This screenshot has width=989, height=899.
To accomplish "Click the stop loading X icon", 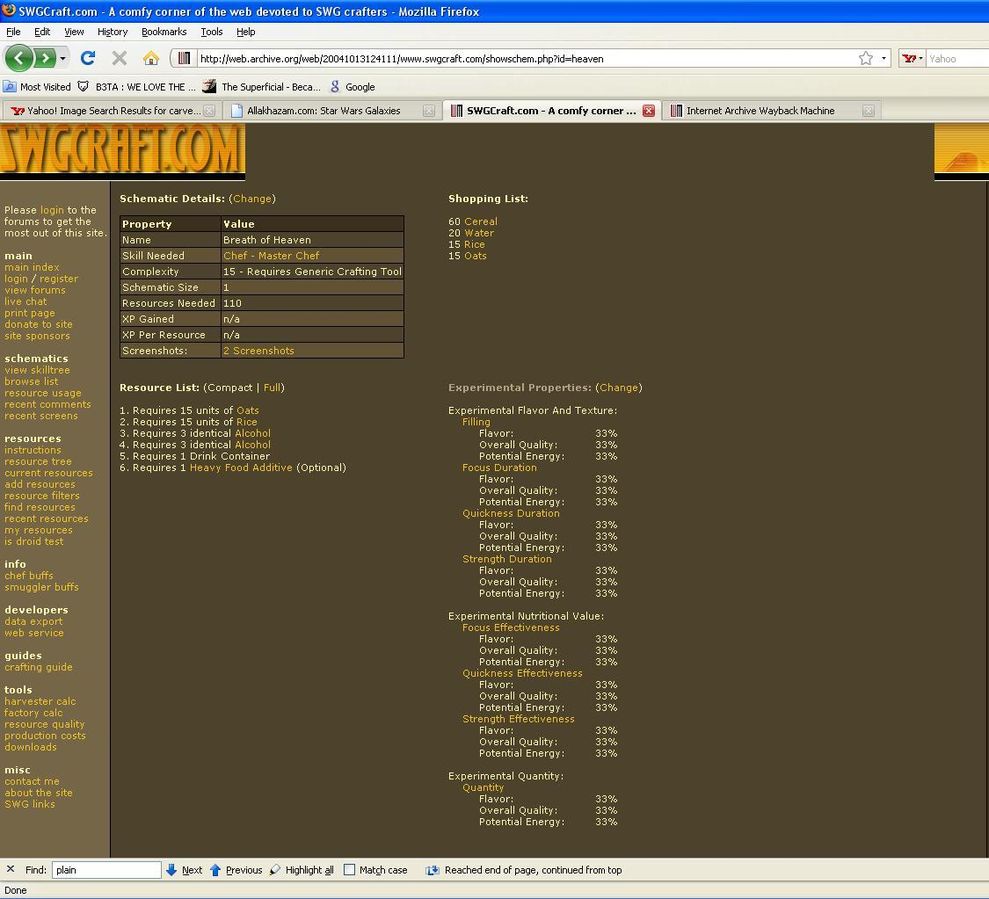I will tap(119, 58).
